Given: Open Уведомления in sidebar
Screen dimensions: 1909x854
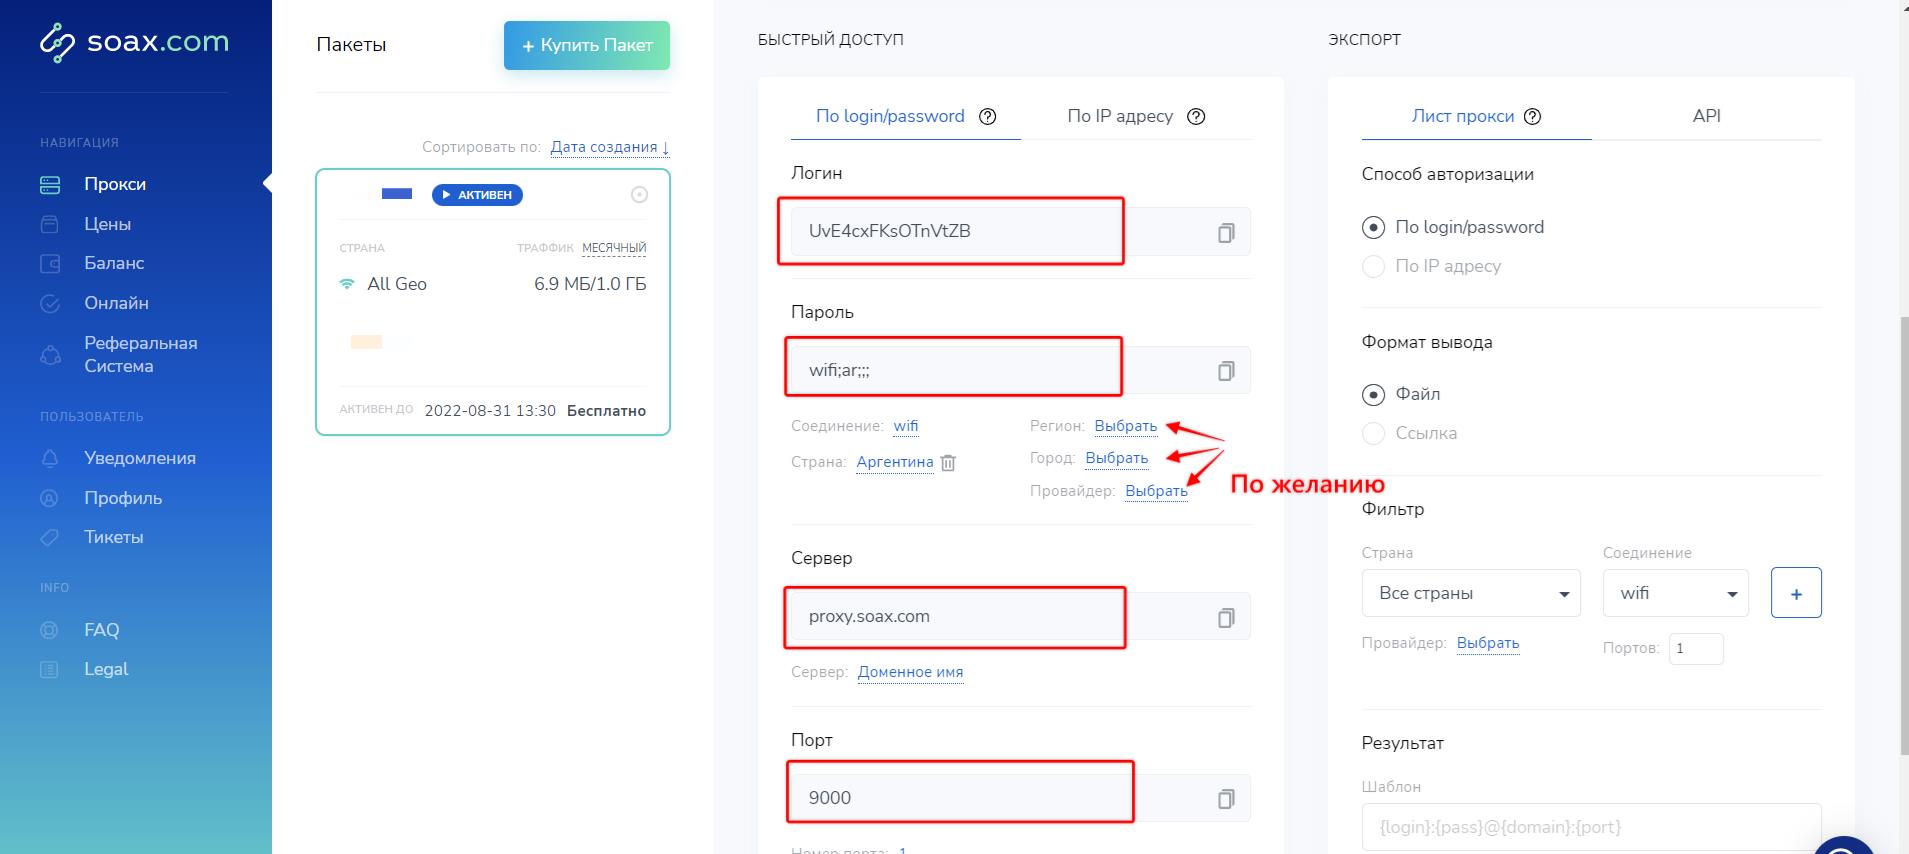Looking at the screenshot, I should (140, 458).
